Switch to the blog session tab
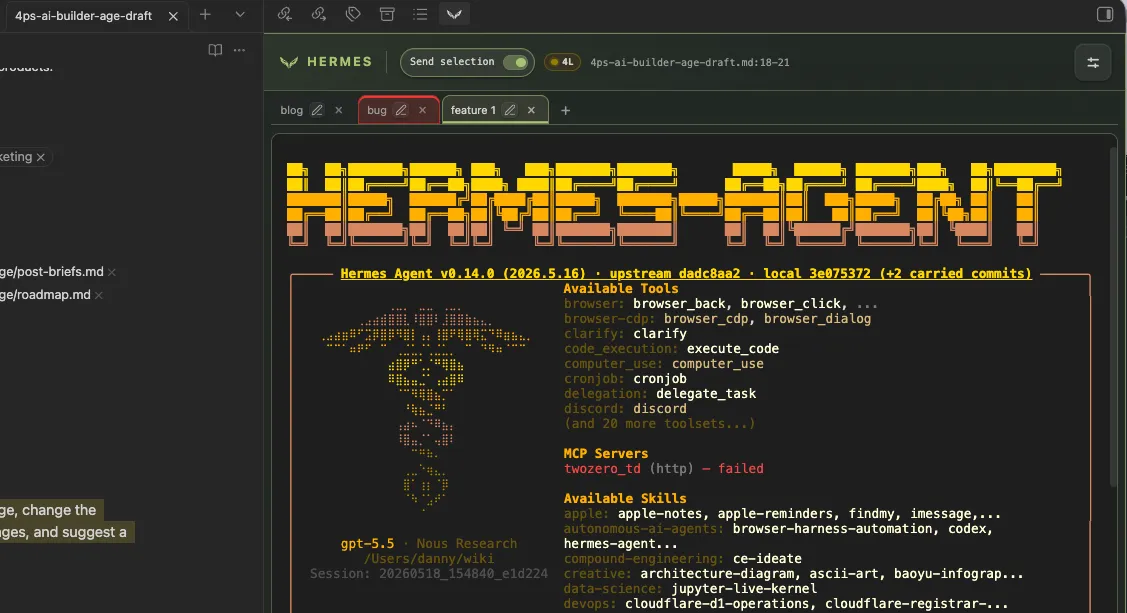Viewport: 1127px width, 613px height. (x=291, y=110)
